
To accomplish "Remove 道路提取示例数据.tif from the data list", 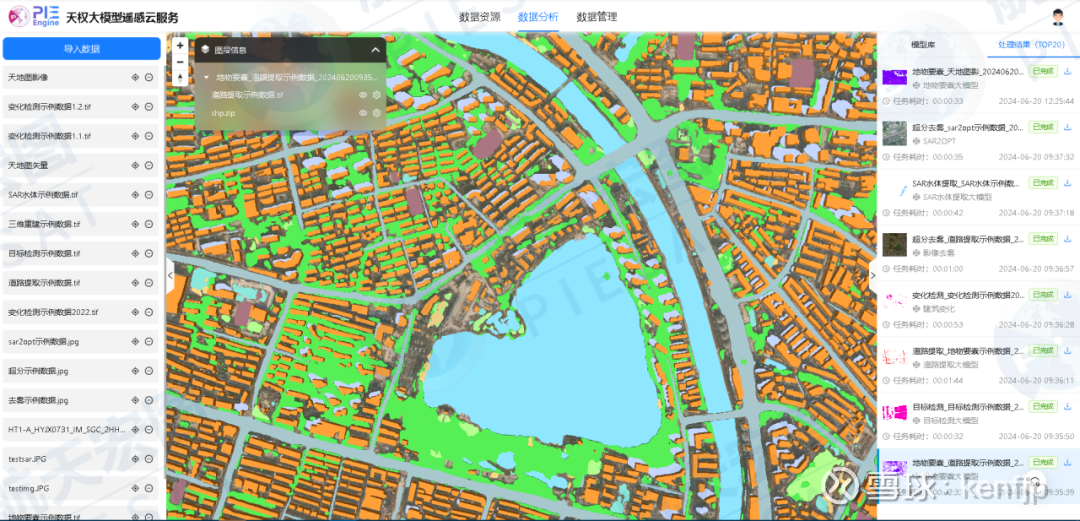I will tap(148, 283).
